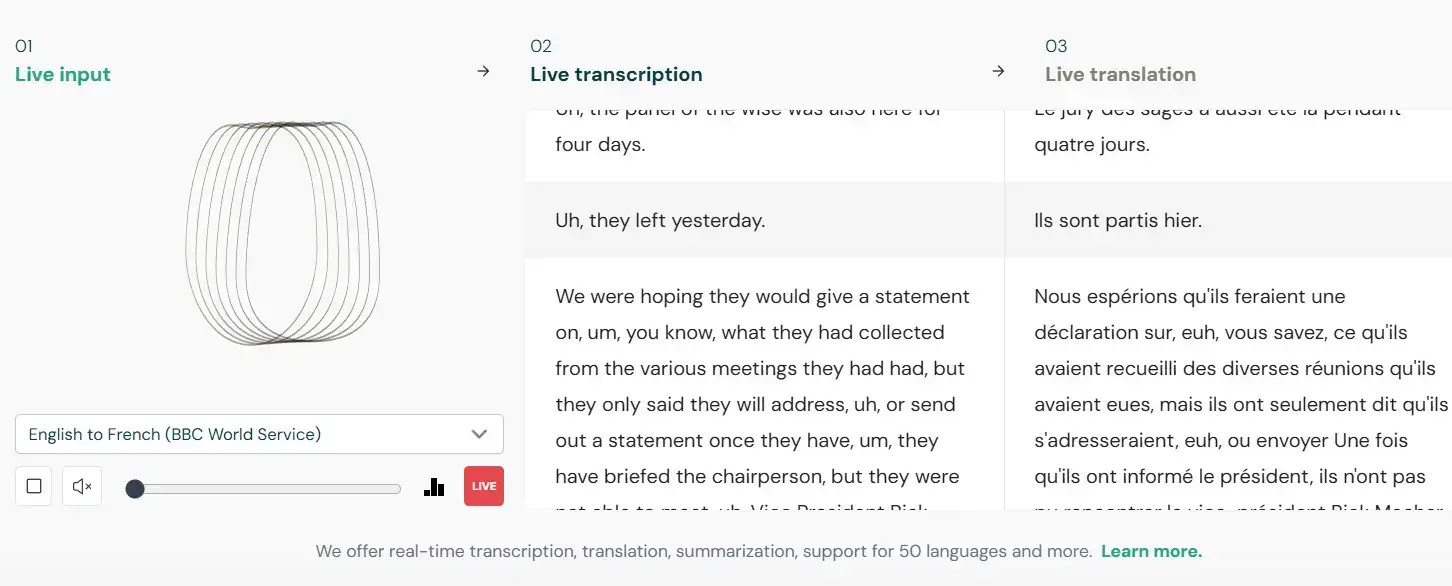Click the oval waveform visualization
Viewport: 1452px width, 586px height.
click(283, 231)
